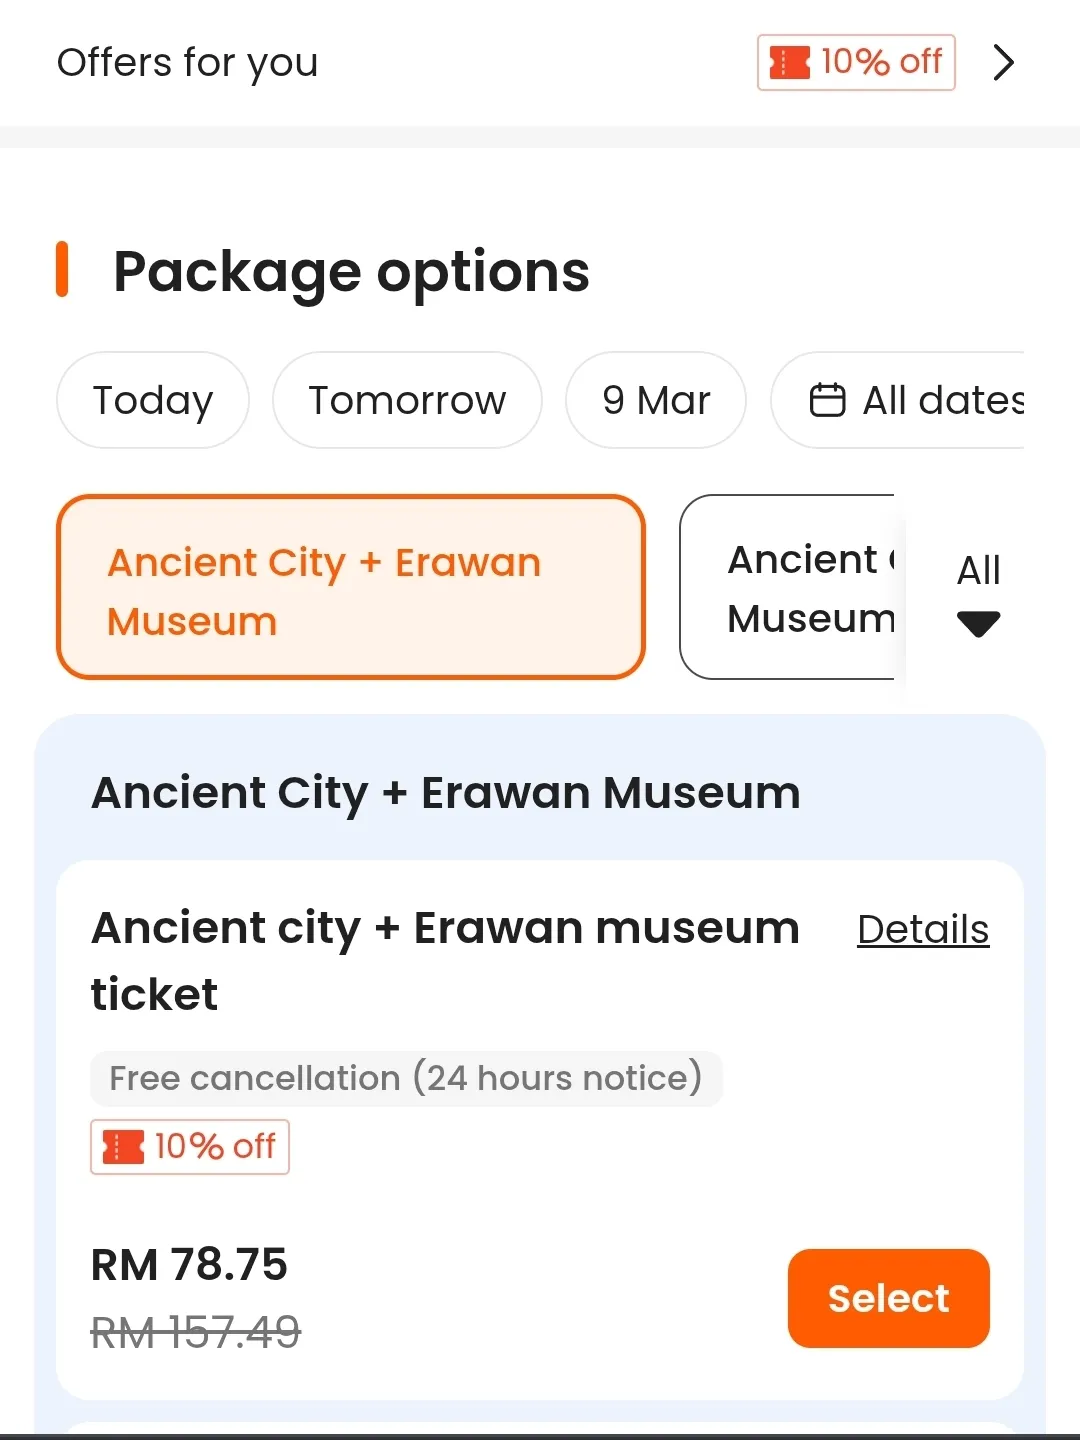Click the calendar icon in All dates
Screen dimensions: 1080x1440
pyautogui.click(x=827, y=400)
